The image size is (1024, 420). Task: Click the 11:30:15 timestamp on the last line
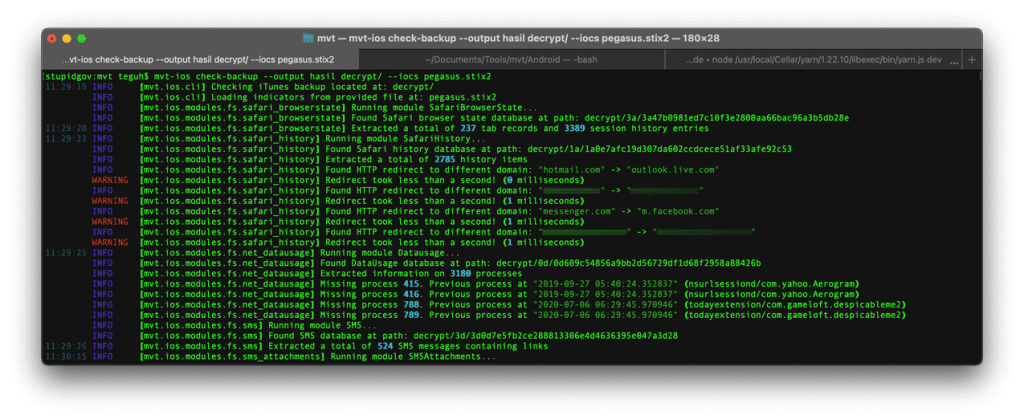[x=66, y=355]
